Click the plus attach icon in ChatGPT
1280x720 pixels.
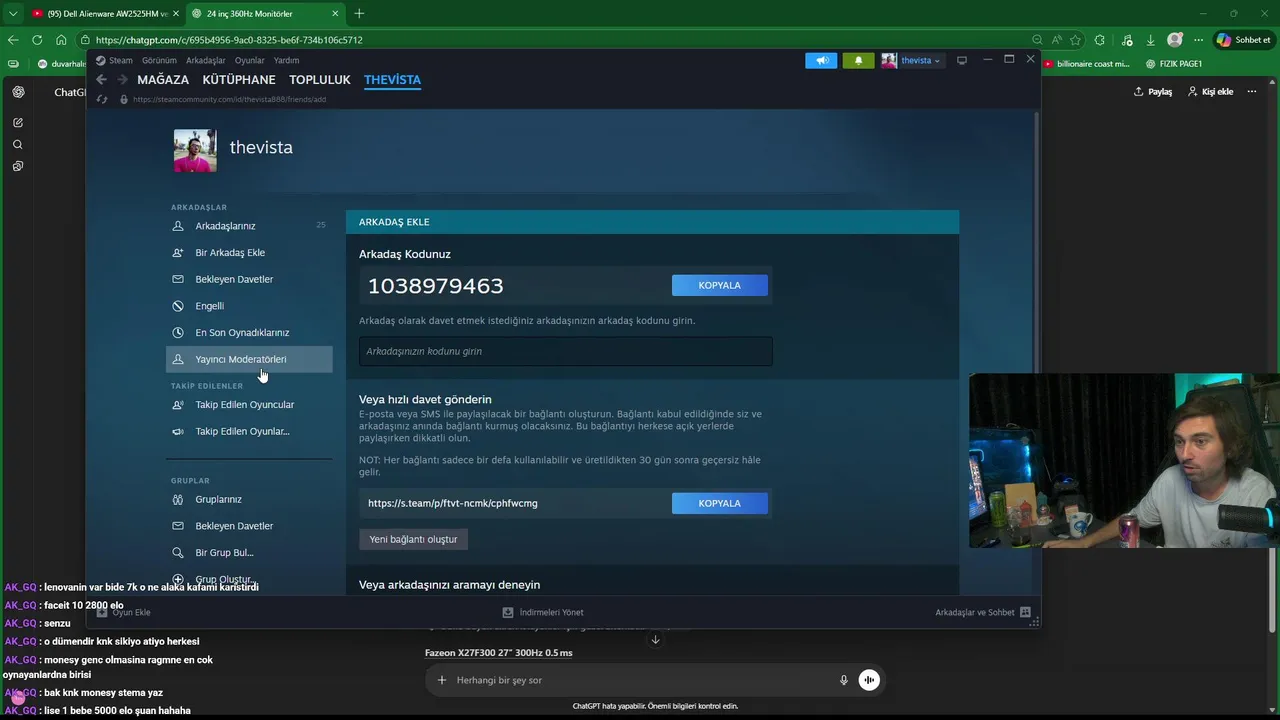tap(442, 680)
